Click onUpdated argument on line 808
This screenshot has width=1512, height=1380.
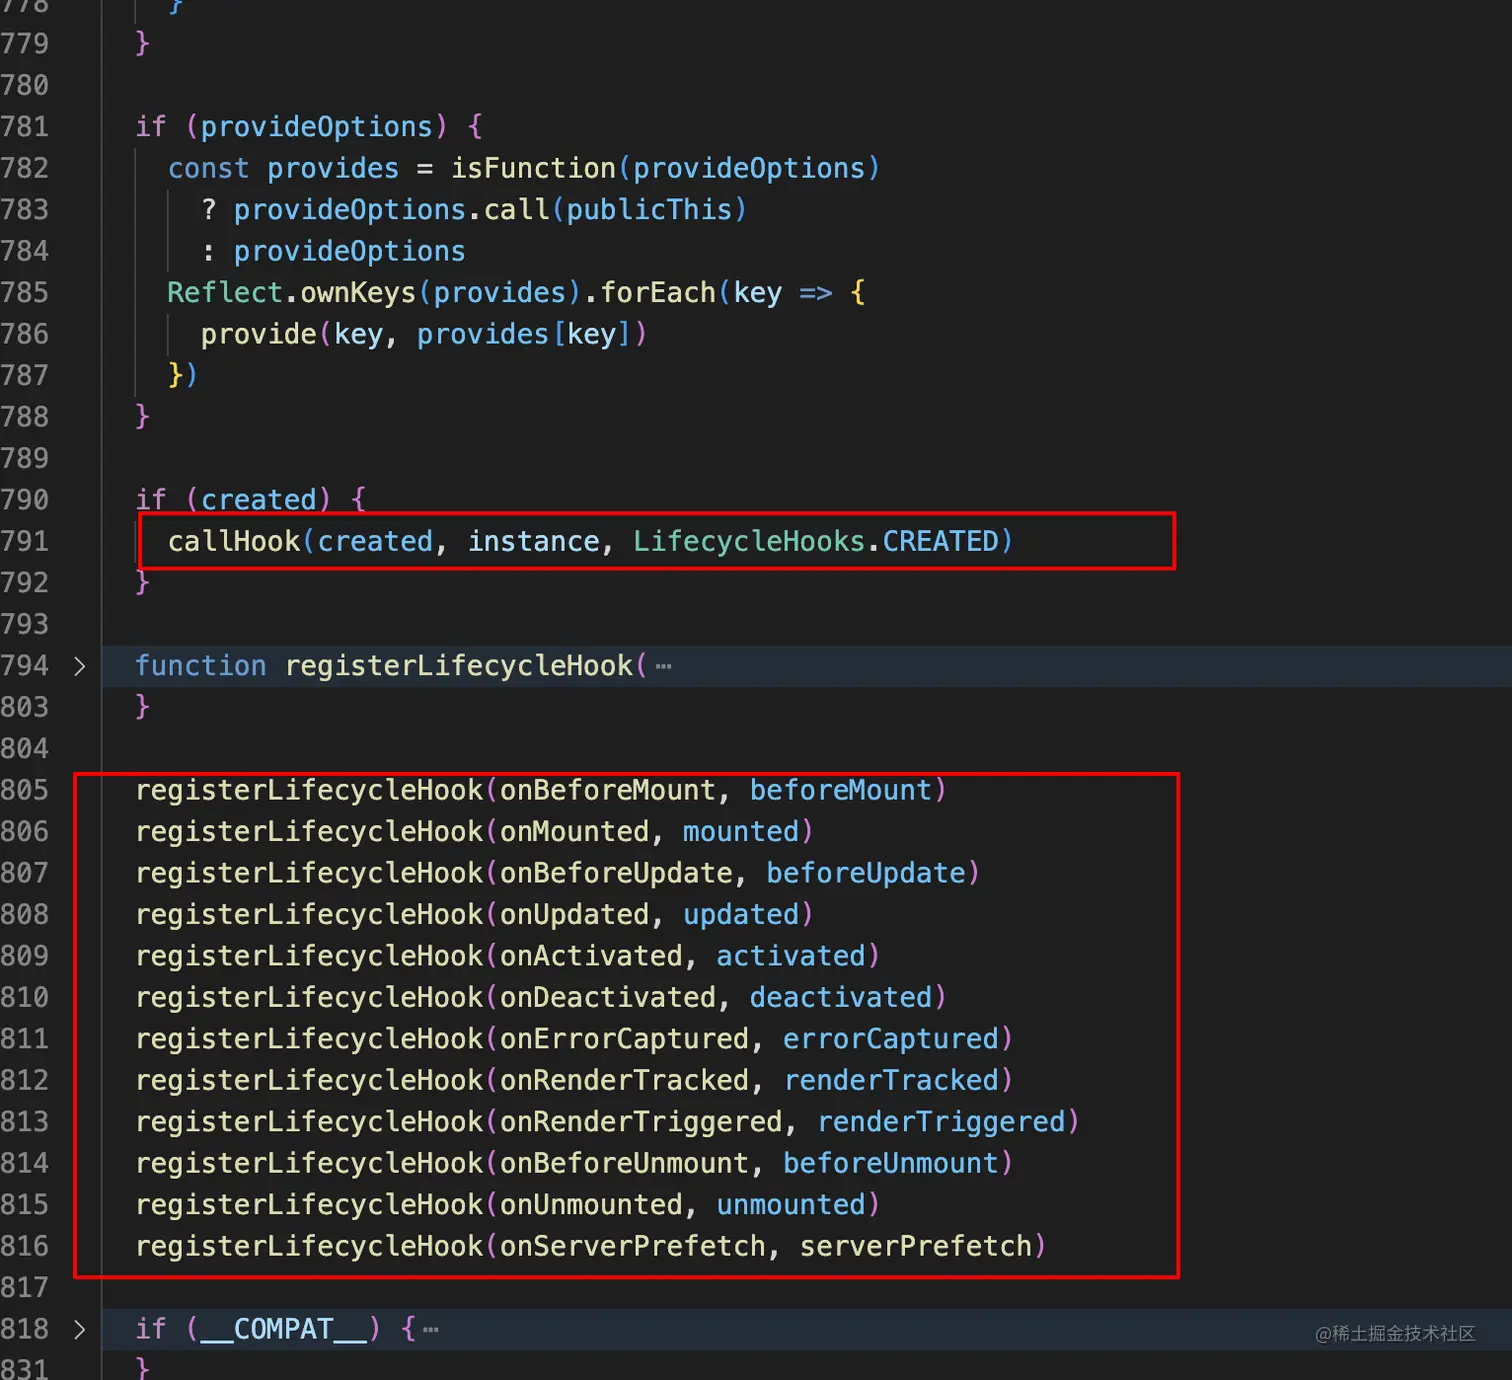pos(575,914)
